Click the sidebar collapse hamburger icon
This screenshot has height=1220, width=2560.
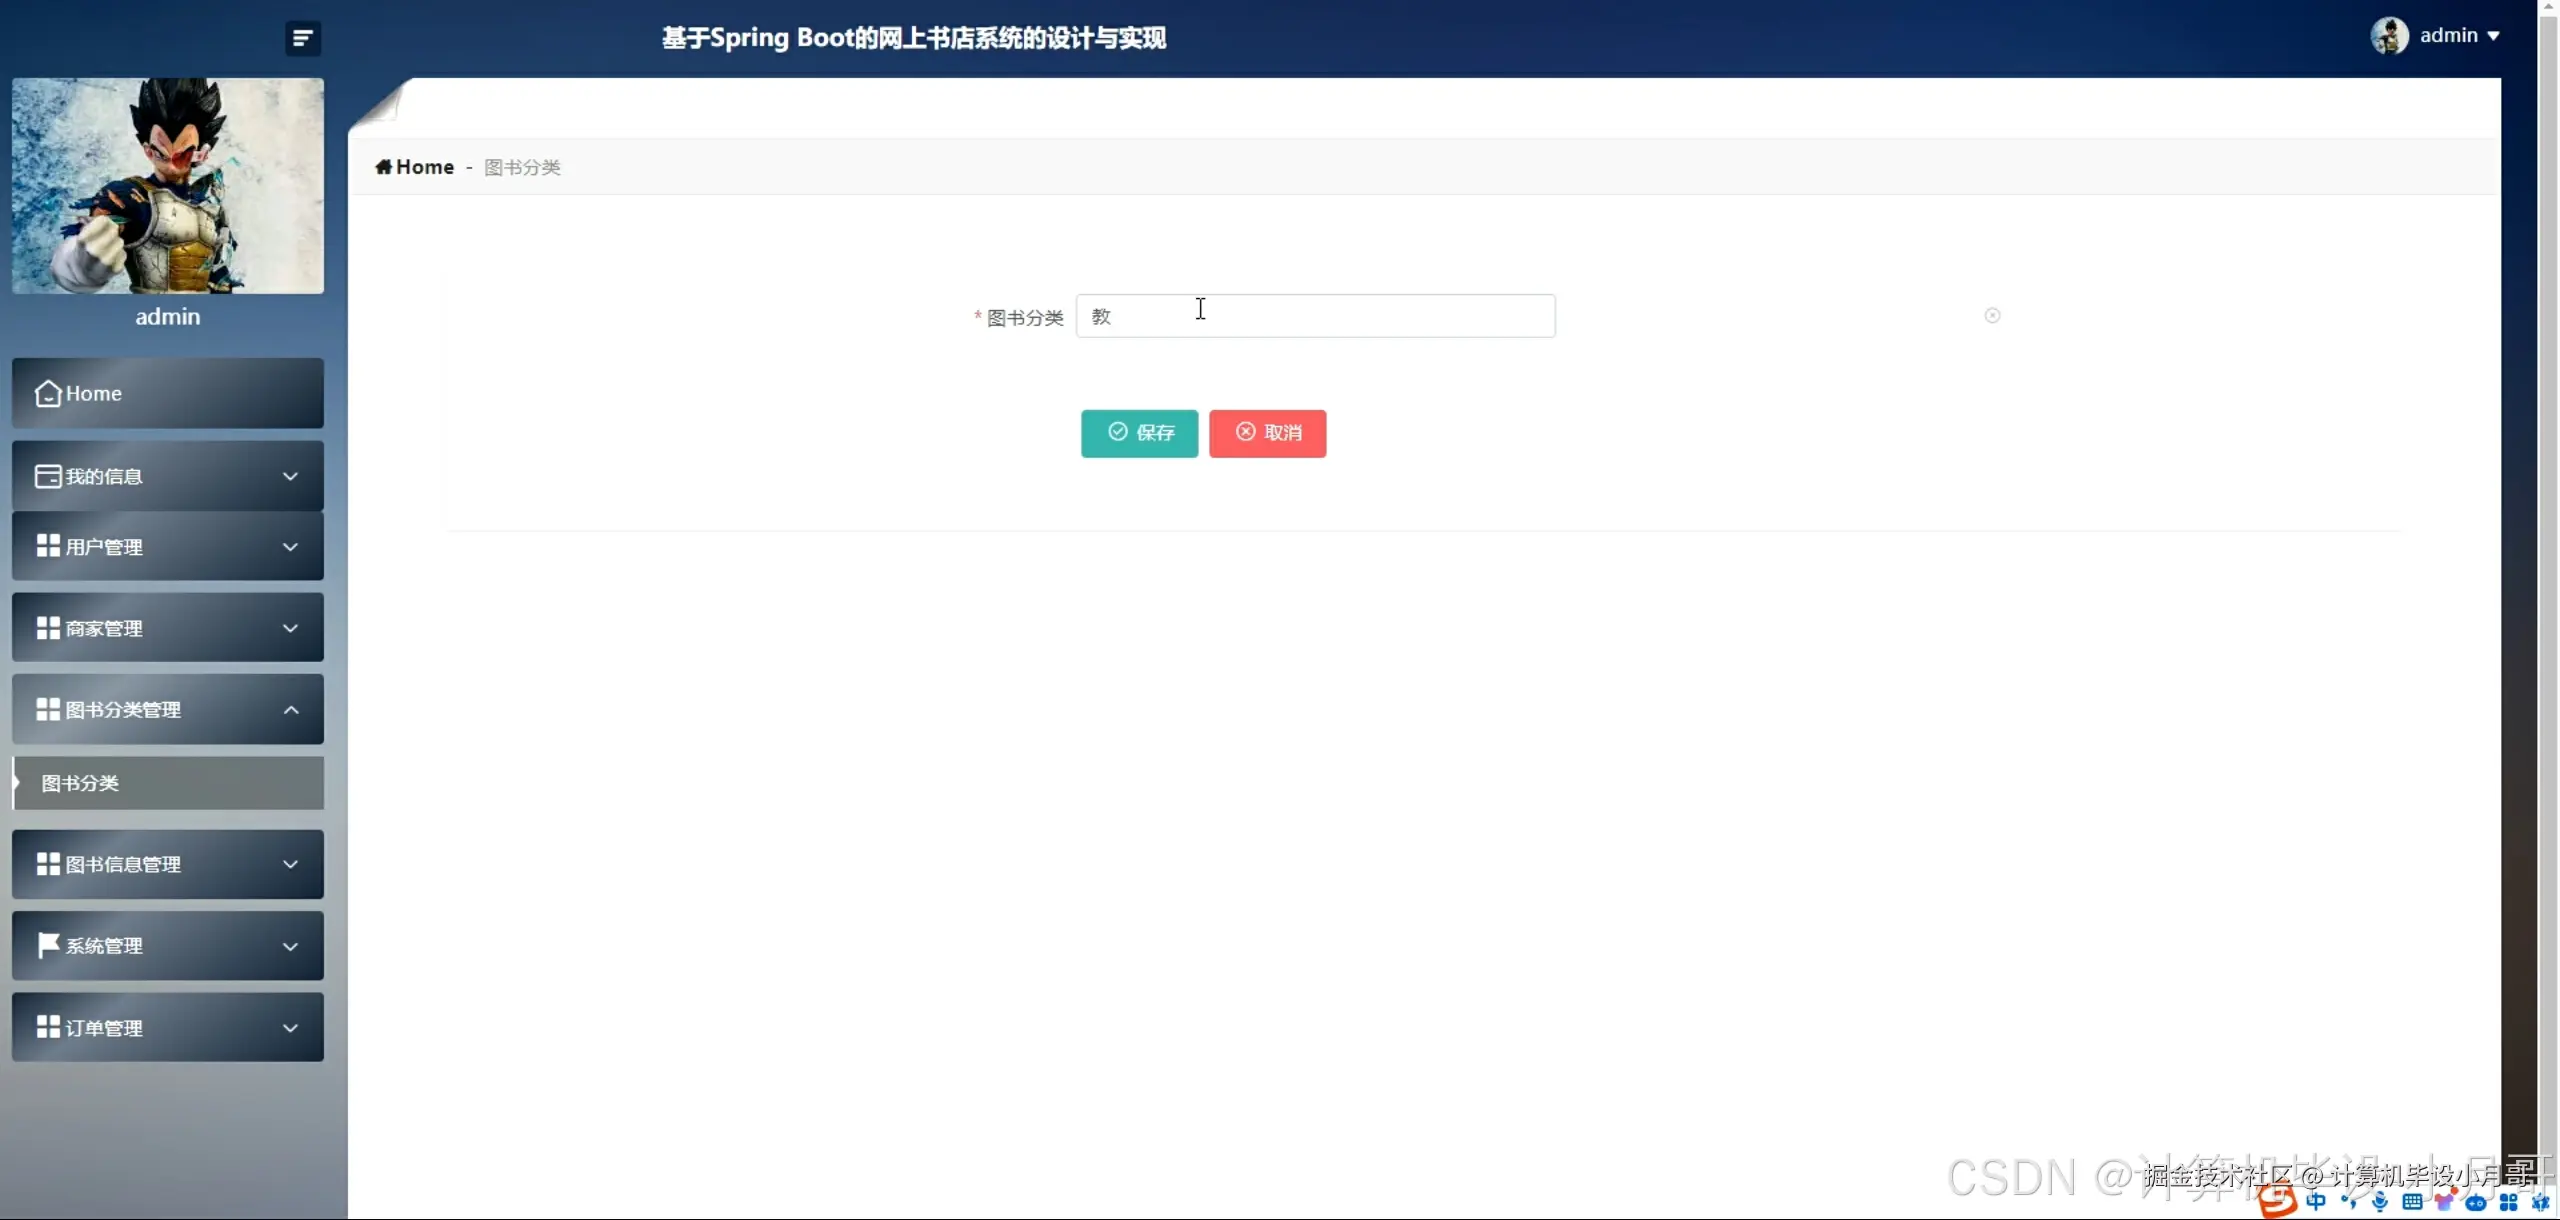click(302, 38)
